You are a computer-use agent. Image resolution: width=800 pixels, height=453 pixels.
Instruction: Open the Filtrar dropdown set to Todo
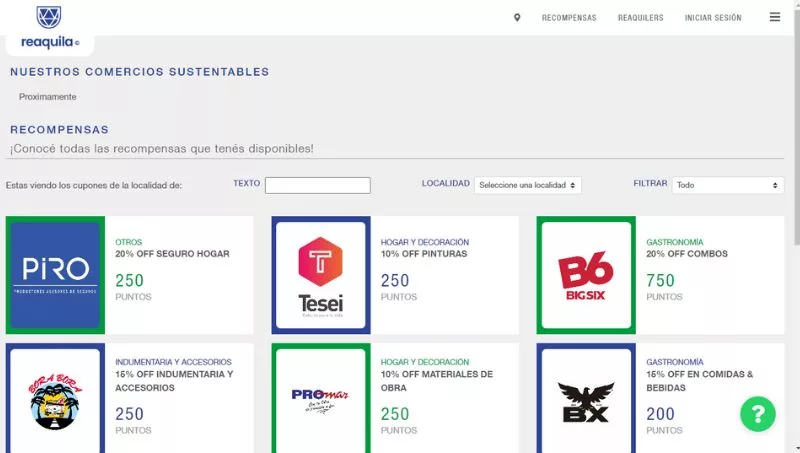[x=727, y=185]
